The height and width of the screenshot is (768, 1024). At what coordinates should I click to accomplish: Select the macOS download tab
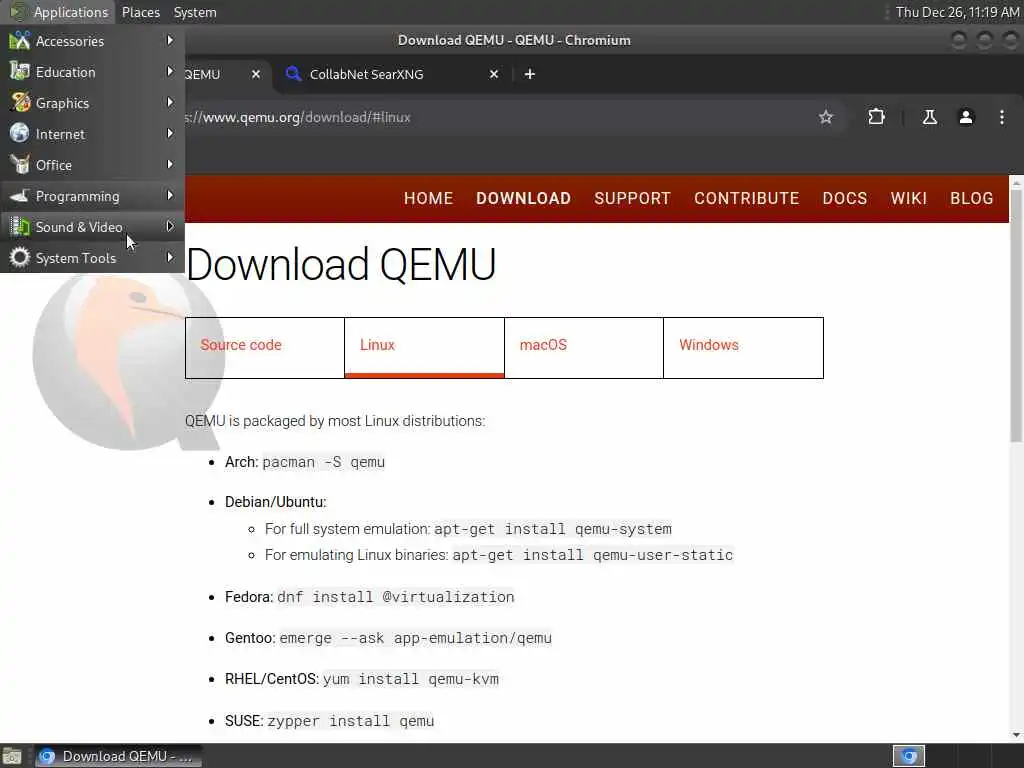pos(584,347)
